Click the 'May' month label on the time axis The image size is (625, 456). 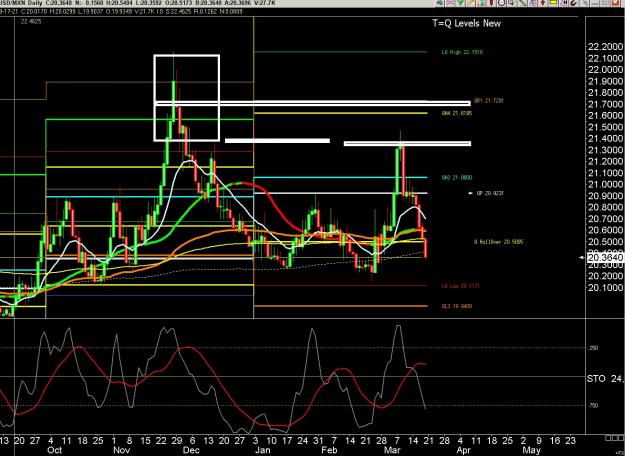pyautogui.click(x=532, y=450)
